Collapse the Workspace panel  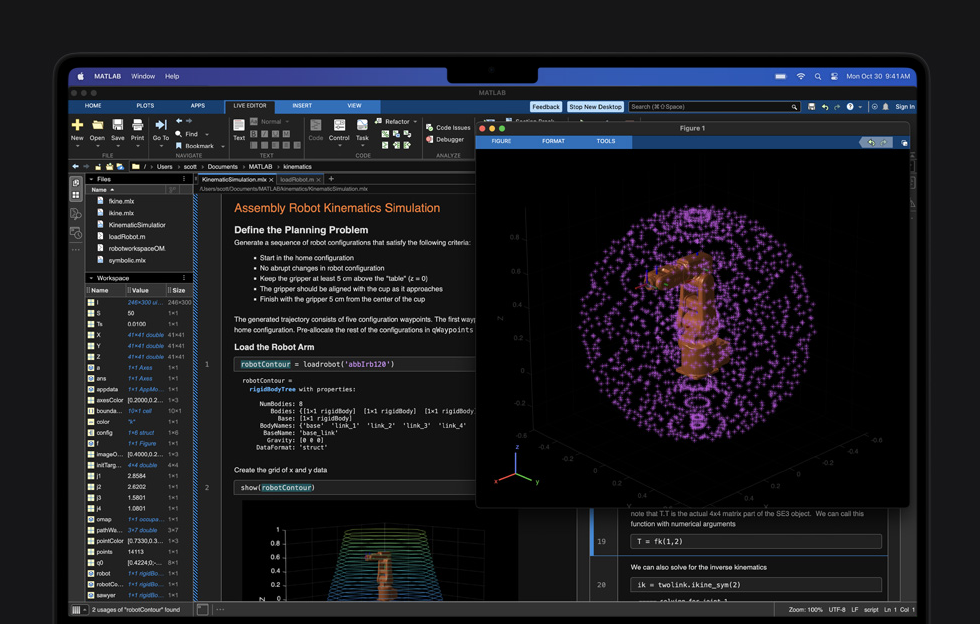(91, 278)
